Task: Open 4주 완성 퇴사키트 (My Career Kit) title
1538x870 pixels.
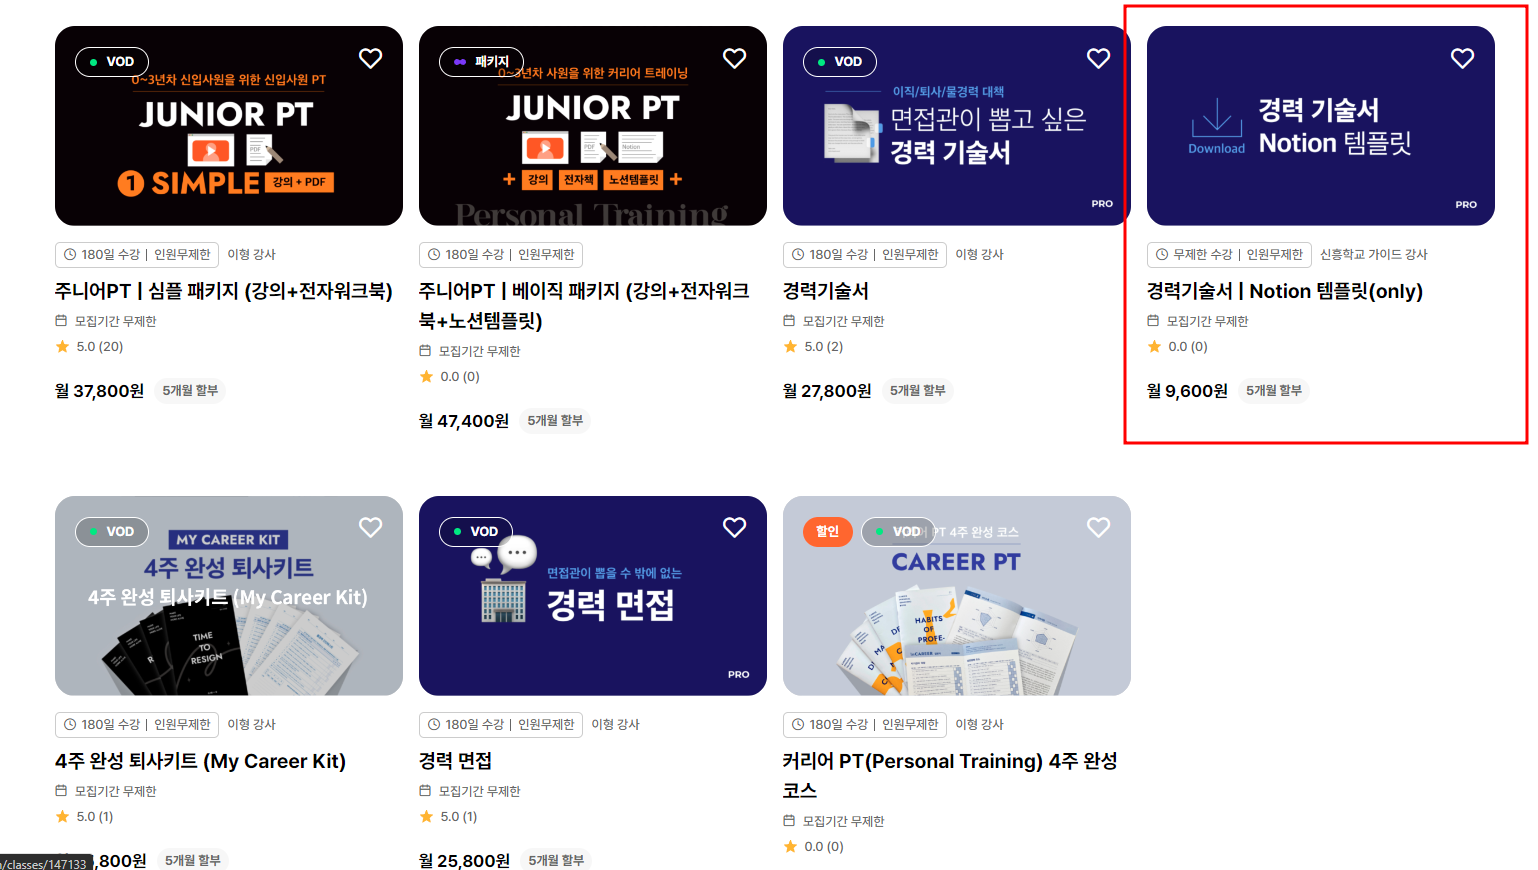Action: (x=200, y=761)
